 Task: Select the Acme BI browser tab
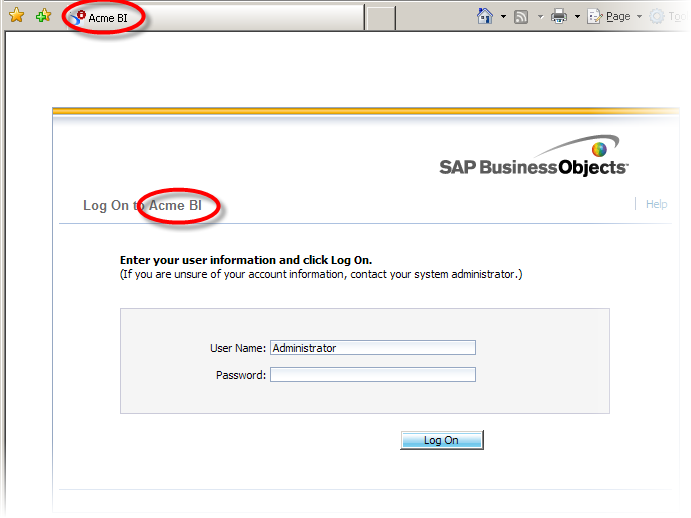(215, 18)
